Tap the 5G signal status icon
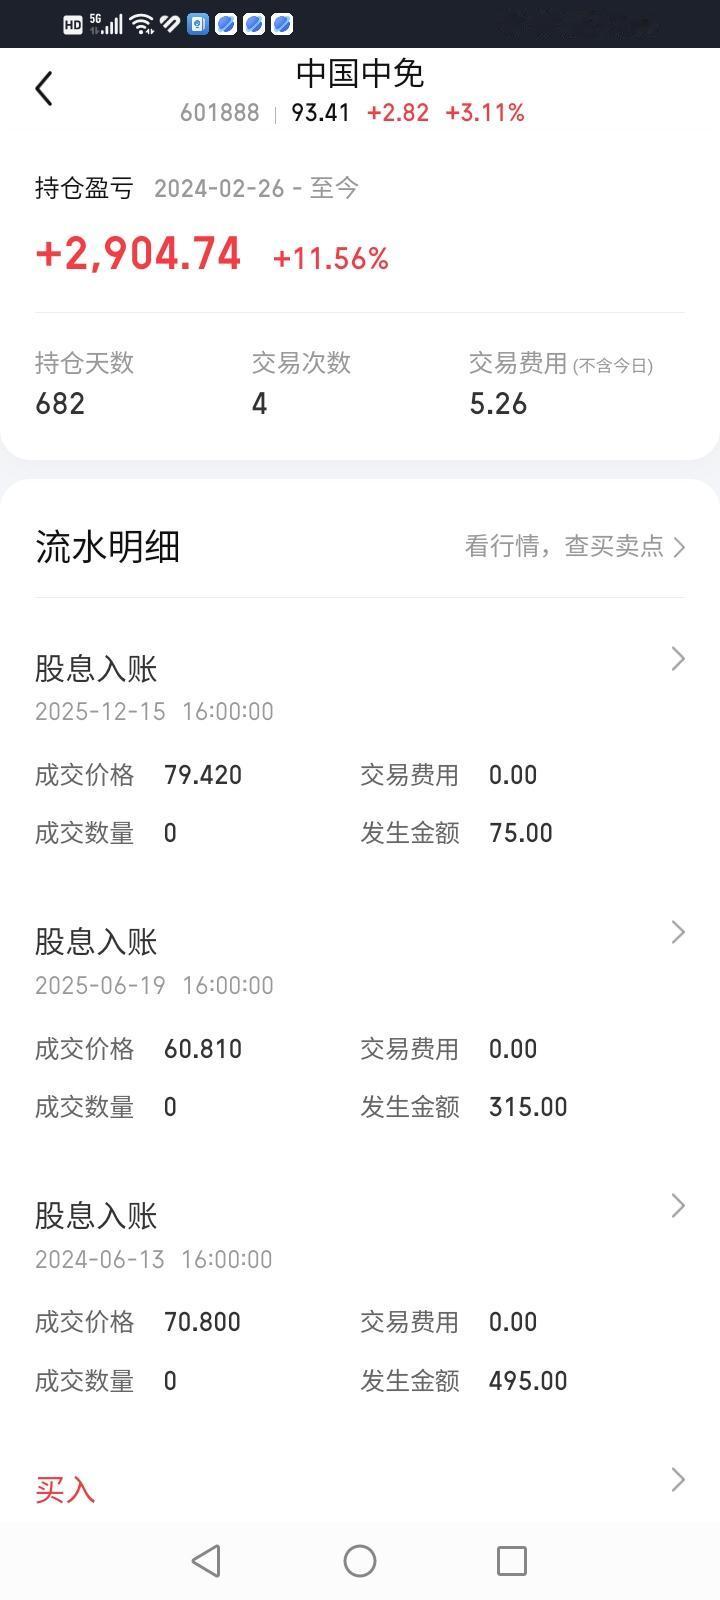This screenshot has height=1600, width=720. 106,23
